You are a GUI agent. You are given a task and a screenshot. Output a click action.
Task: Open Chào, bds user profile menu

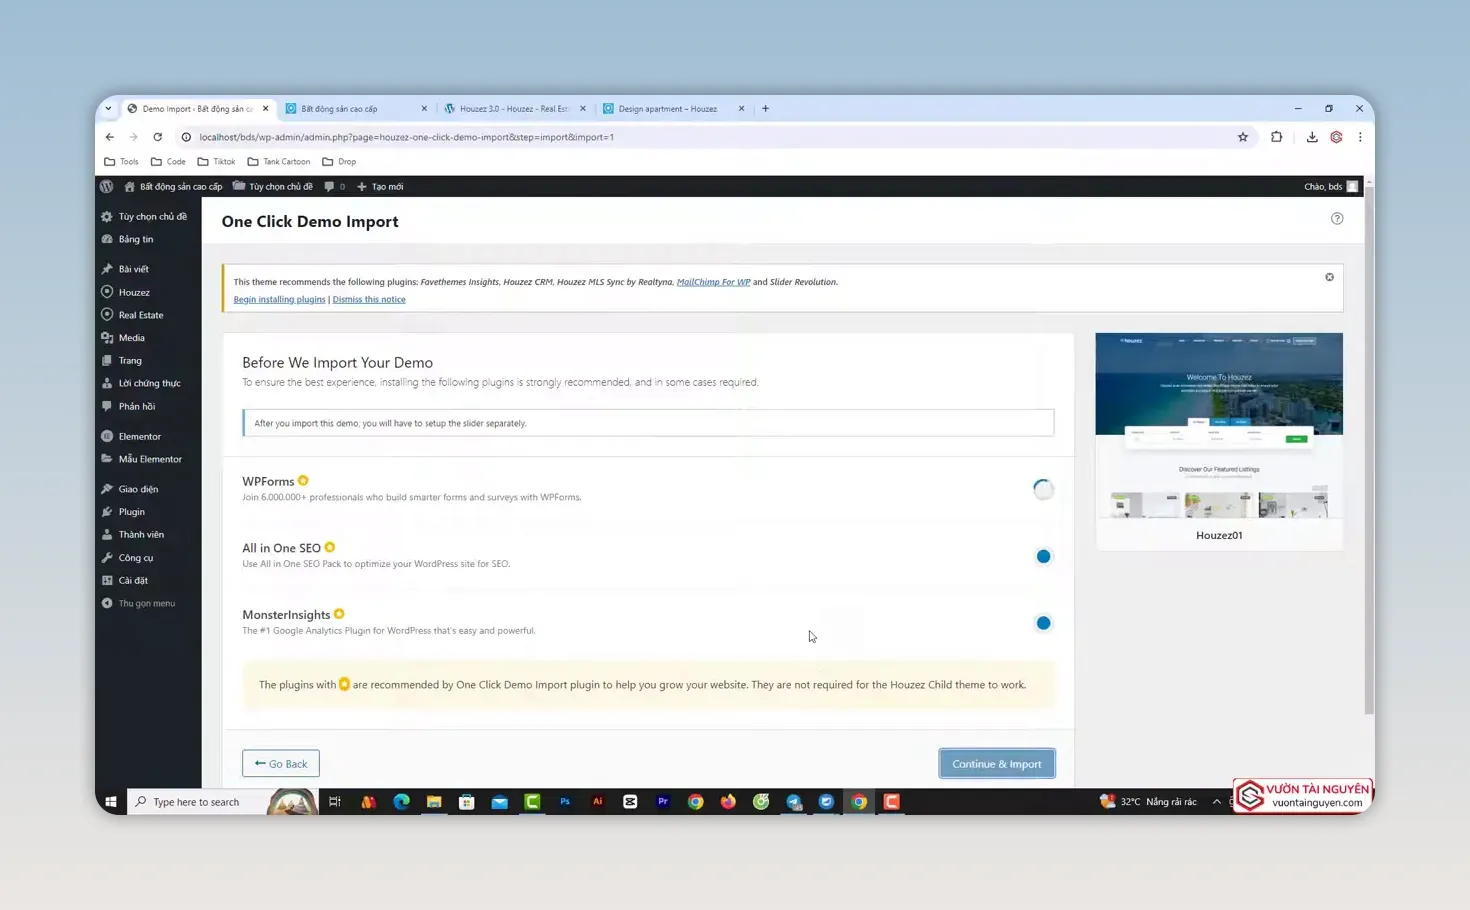[x=1331, y=186]
